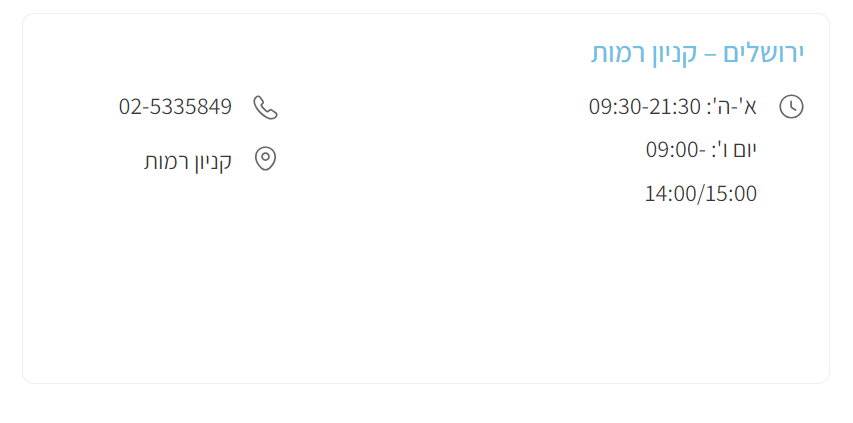The width and height of the screenshot is (853, 423).
Task: Call the 02-5335849 phone number
Action: (175, 107)
